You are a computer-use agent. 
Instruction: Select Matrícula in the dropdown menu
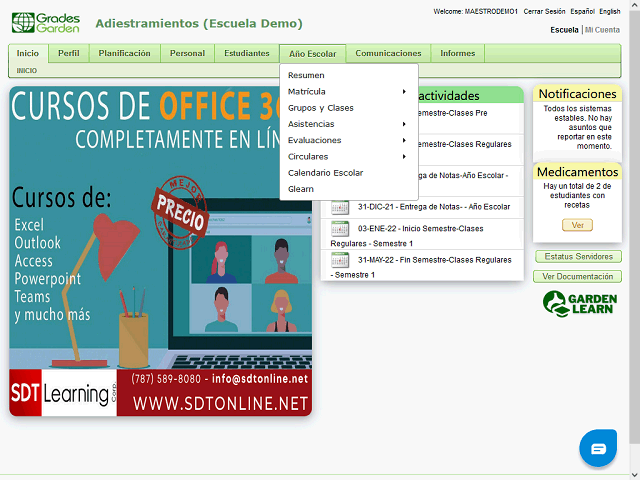tap(349, 91)
